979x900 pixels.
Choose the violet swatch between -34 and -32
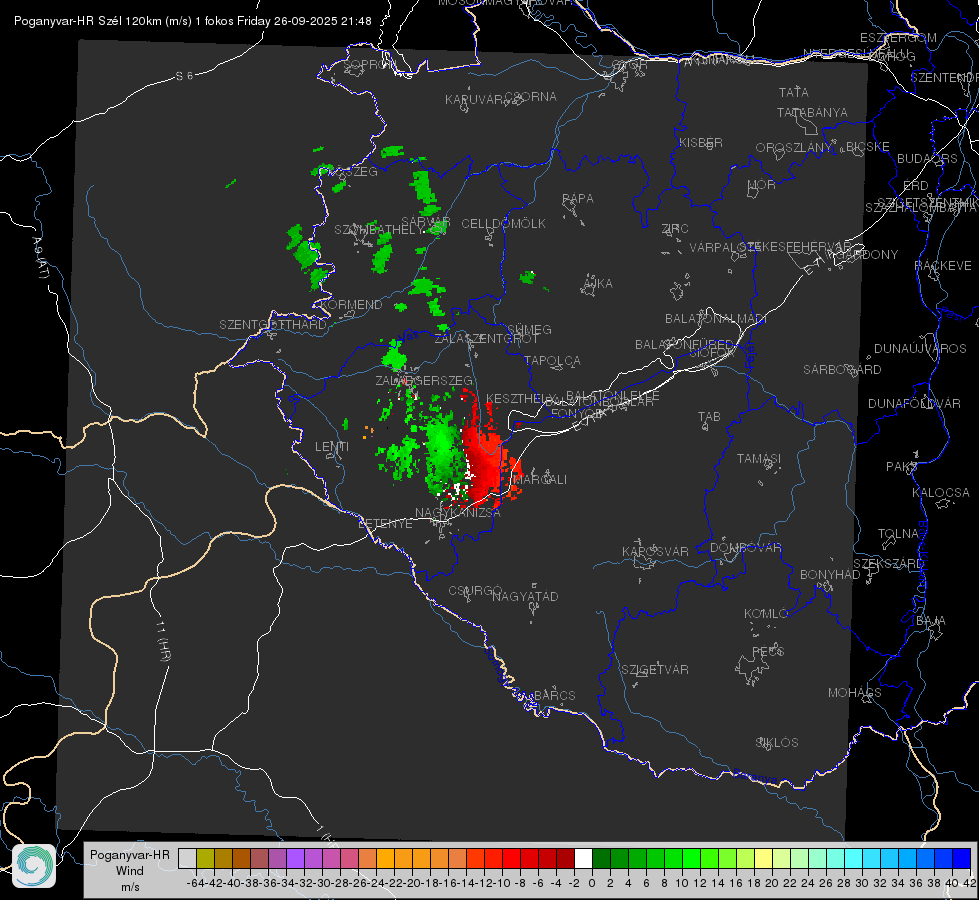[295, 858]
